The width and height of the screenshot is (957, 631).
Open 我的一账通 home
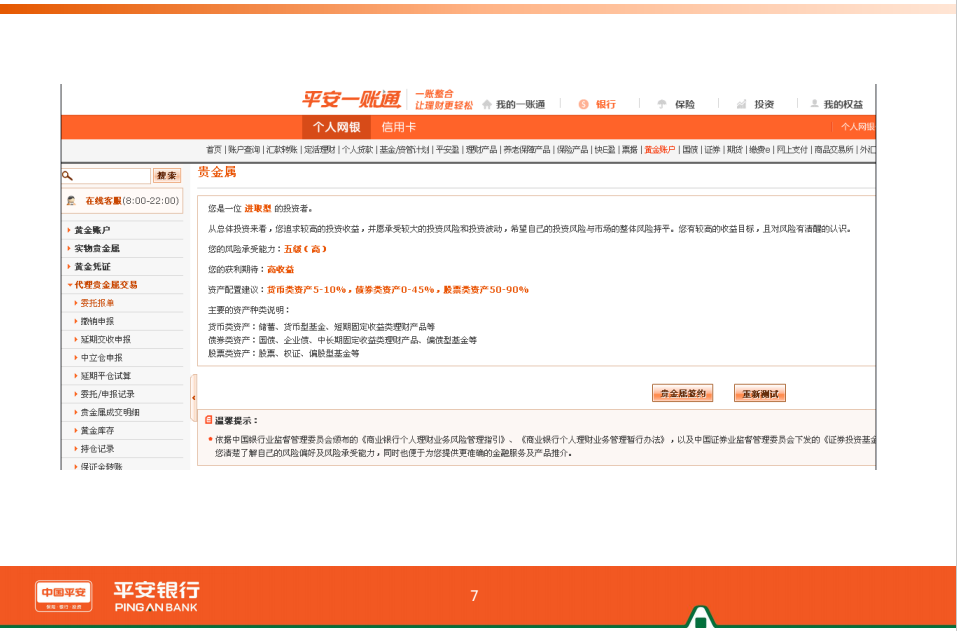[514, 104]
